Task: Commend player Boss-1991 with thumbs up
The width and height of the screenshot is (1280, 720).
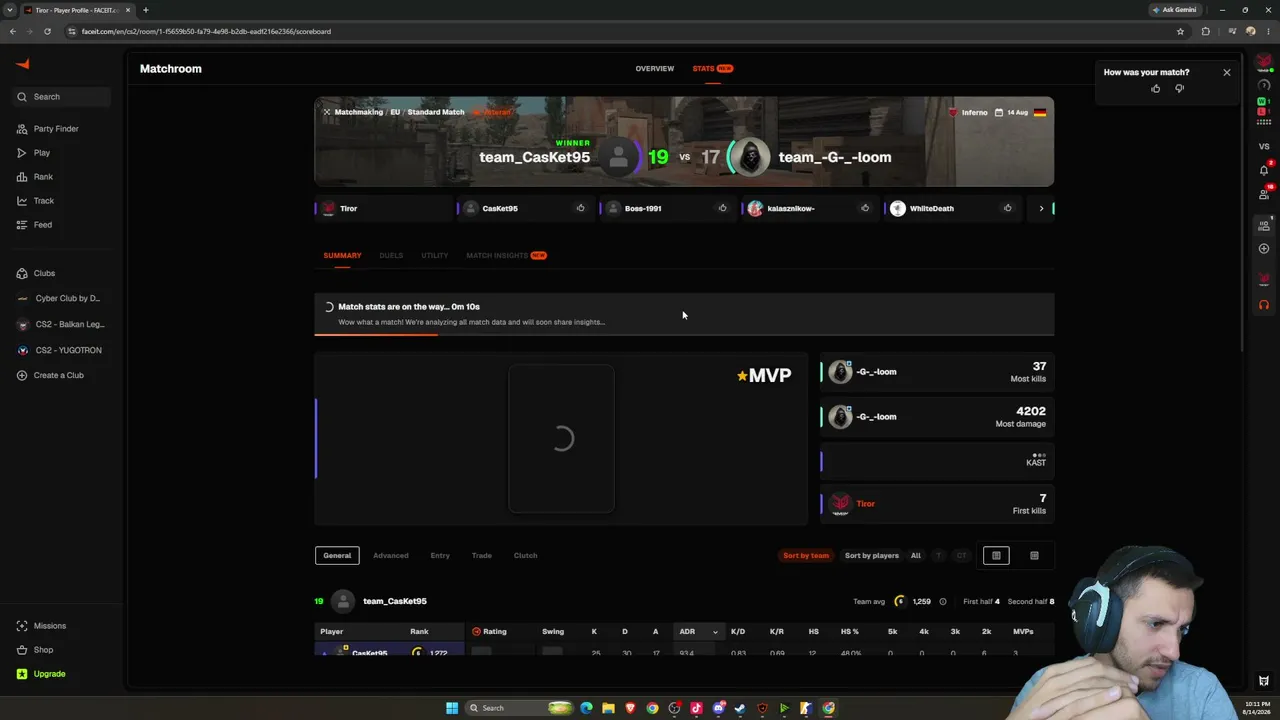Action: (722, 208)
